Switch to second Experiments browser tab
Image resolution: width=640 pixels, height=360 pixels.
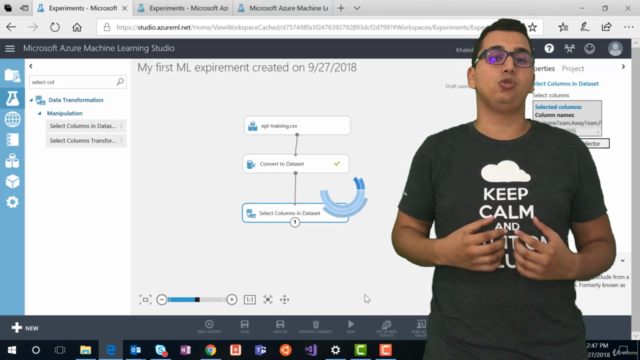tap(183, 8)
